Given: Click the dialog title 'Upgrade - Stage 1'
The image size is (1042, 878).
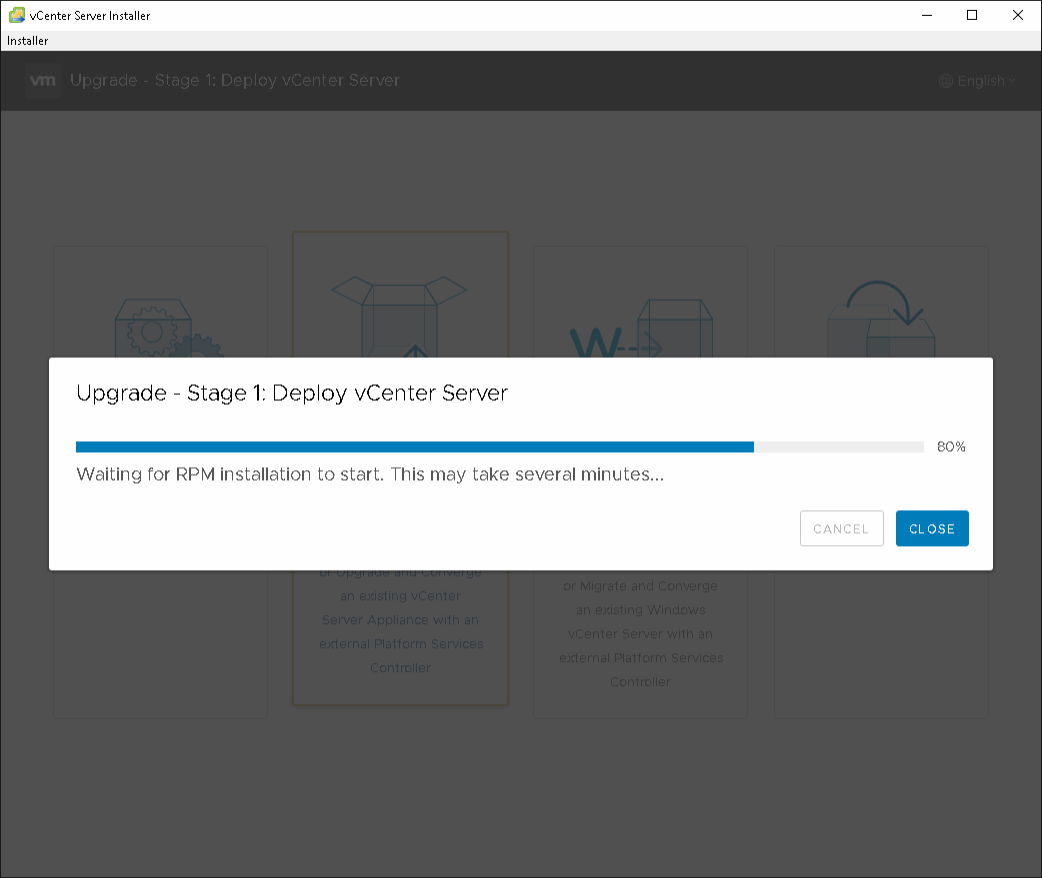Looking at the screenshot, I should [292, 393].
